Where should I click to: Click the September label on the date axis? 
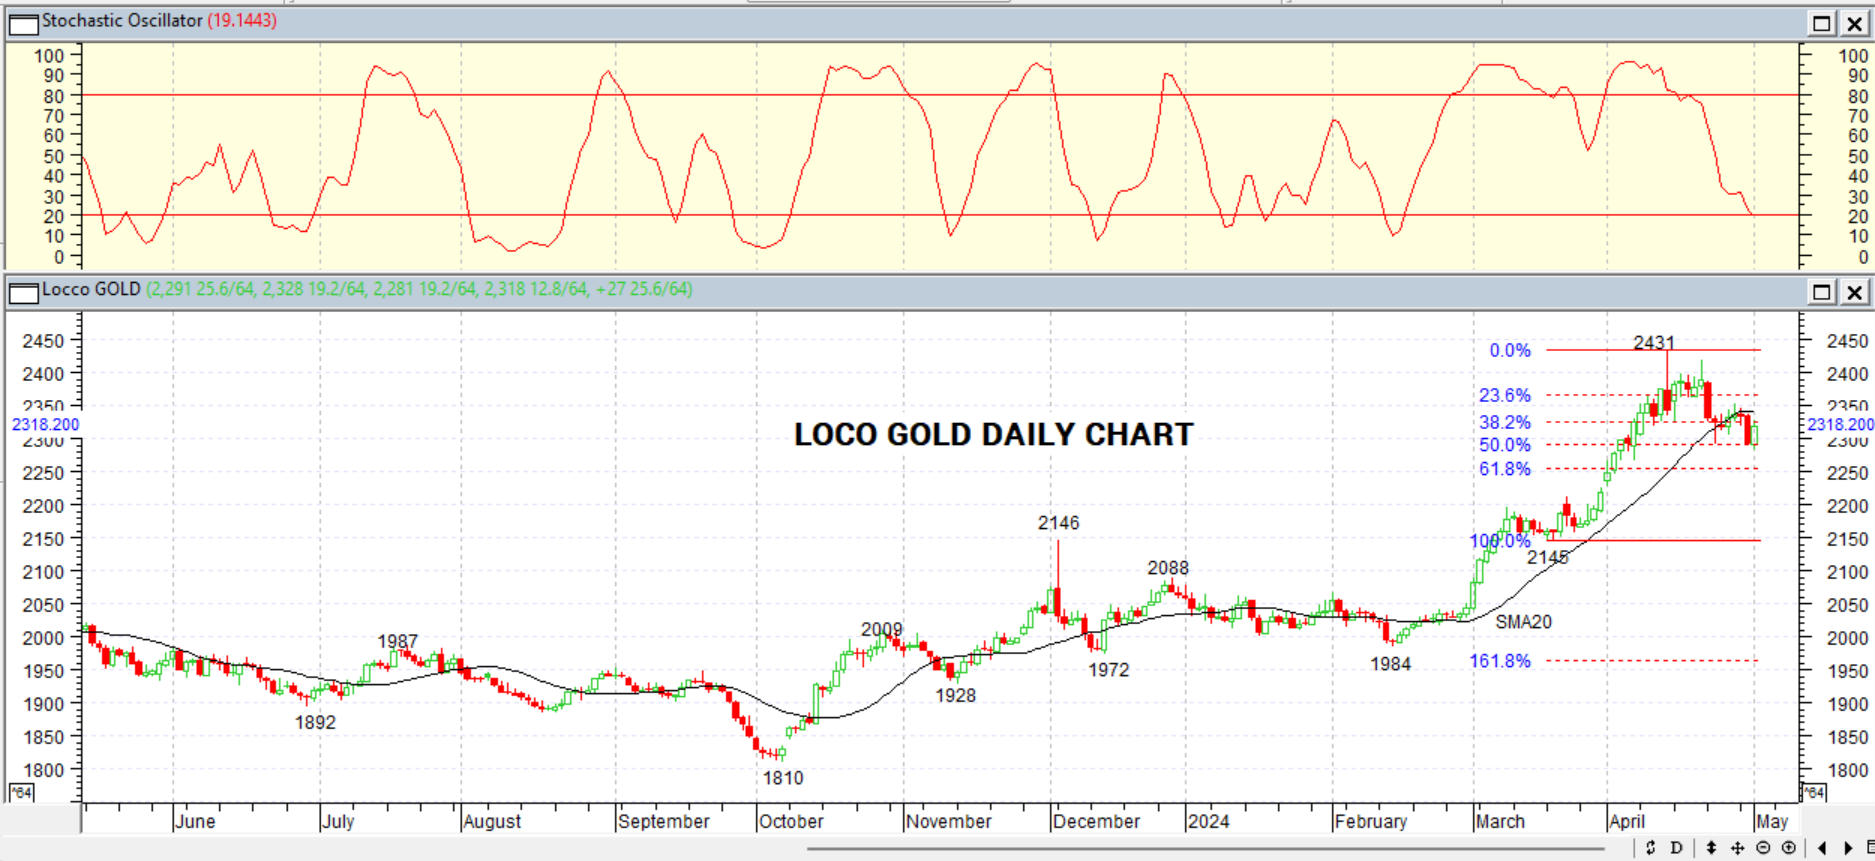click(664, 822)
